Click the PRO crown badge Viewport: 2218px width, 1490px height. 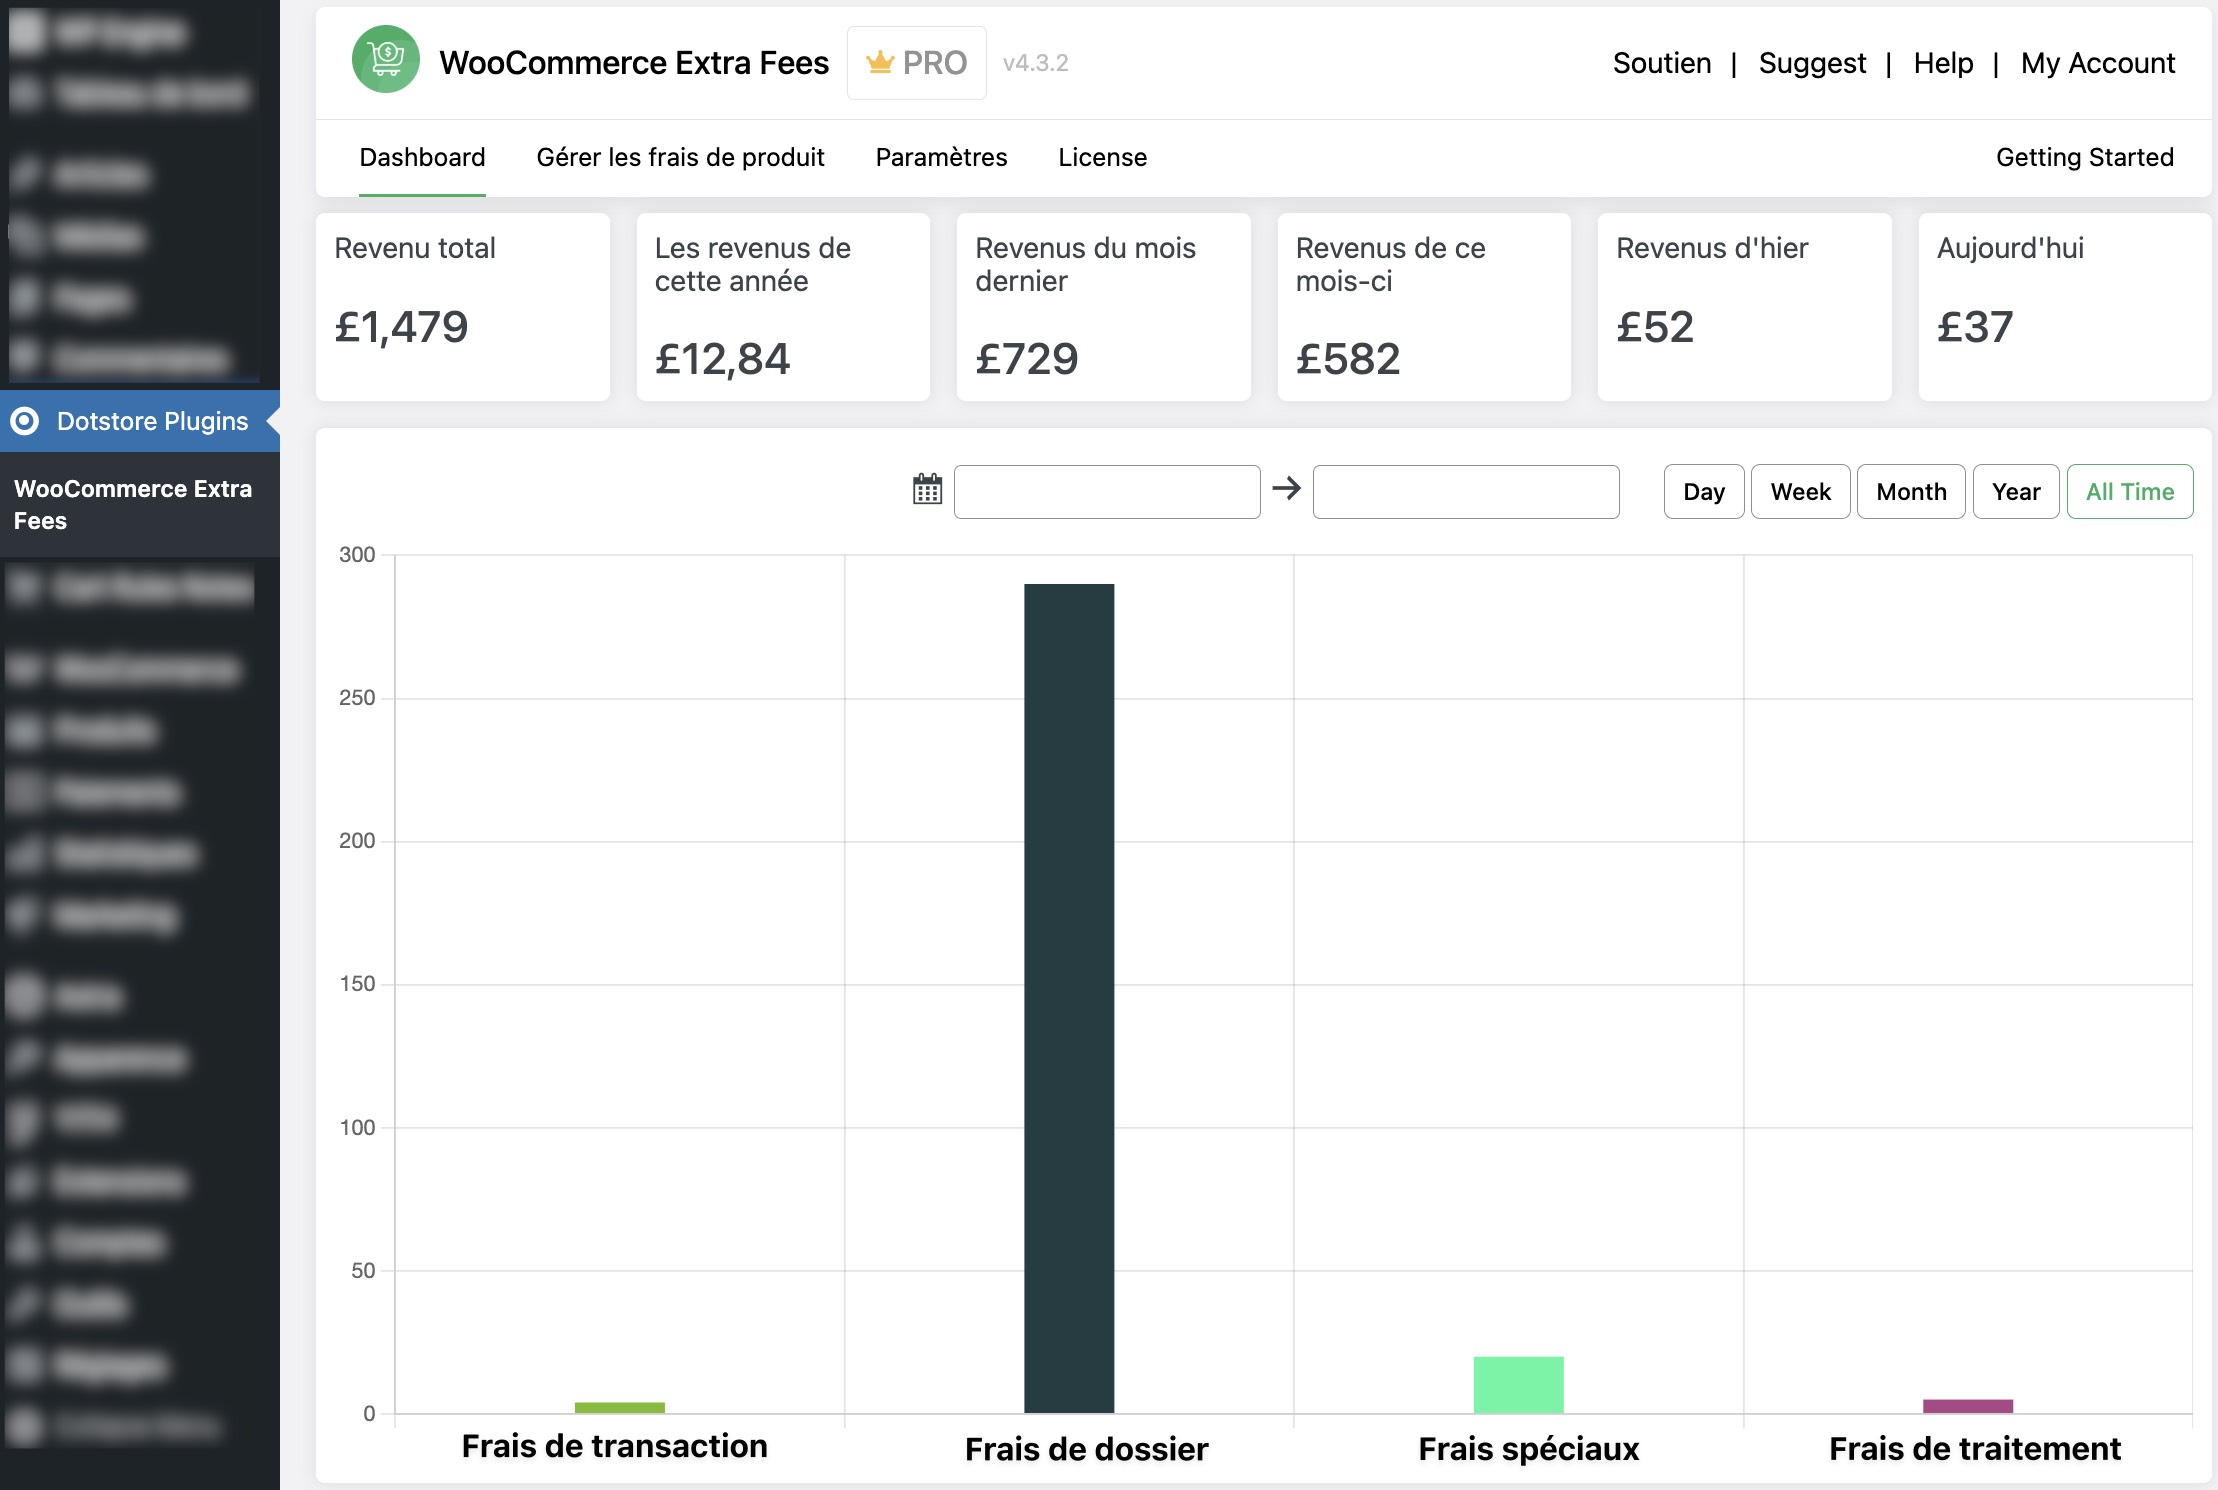(916, 63)
